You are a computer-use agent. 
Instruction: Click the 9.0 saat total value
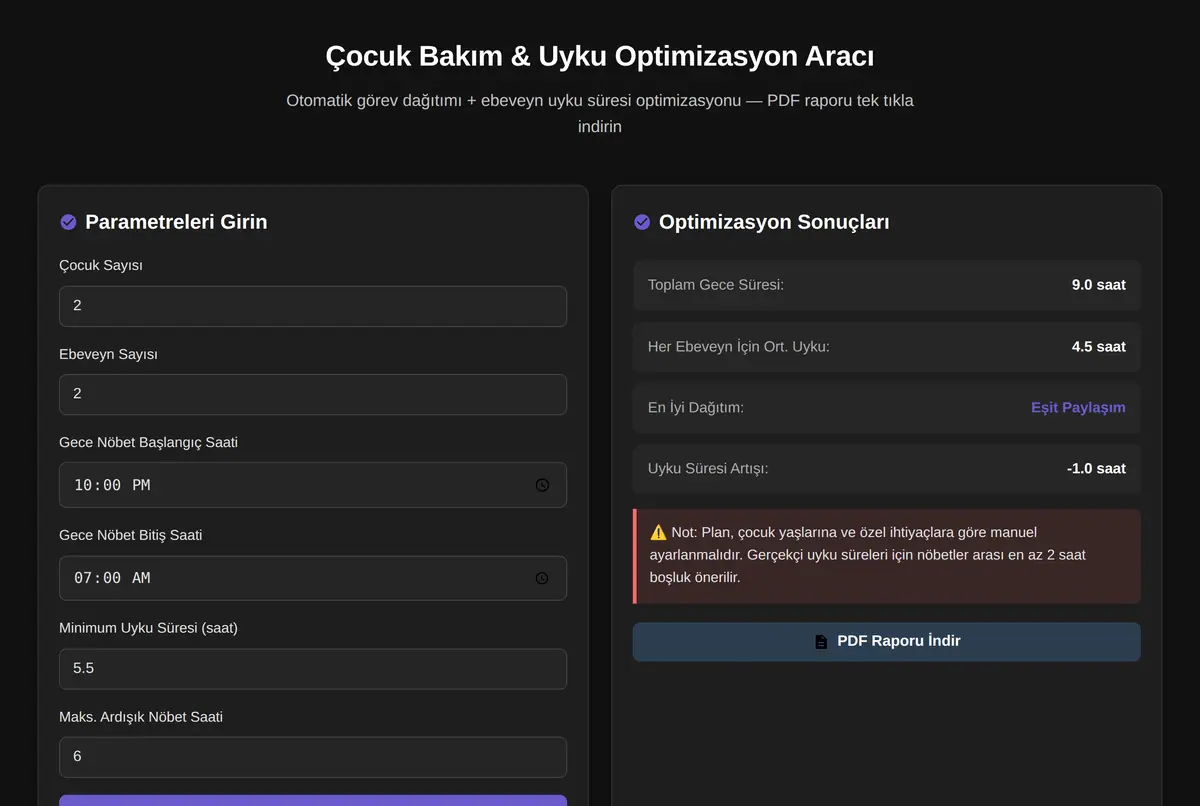pyautogui.click(x=1098, y=285)
